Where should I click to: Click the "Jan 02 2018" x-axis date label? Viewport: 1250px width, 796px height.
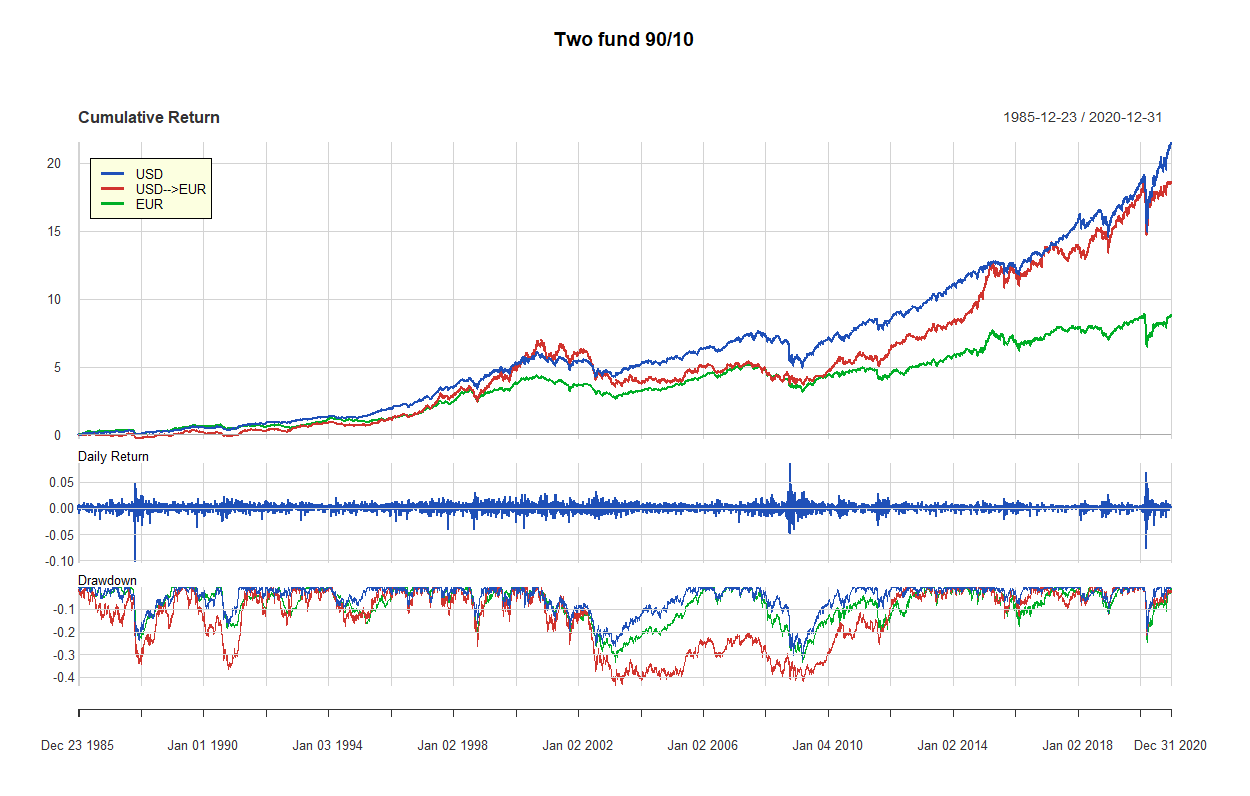pyautogui.click(x=1078, y=745)
